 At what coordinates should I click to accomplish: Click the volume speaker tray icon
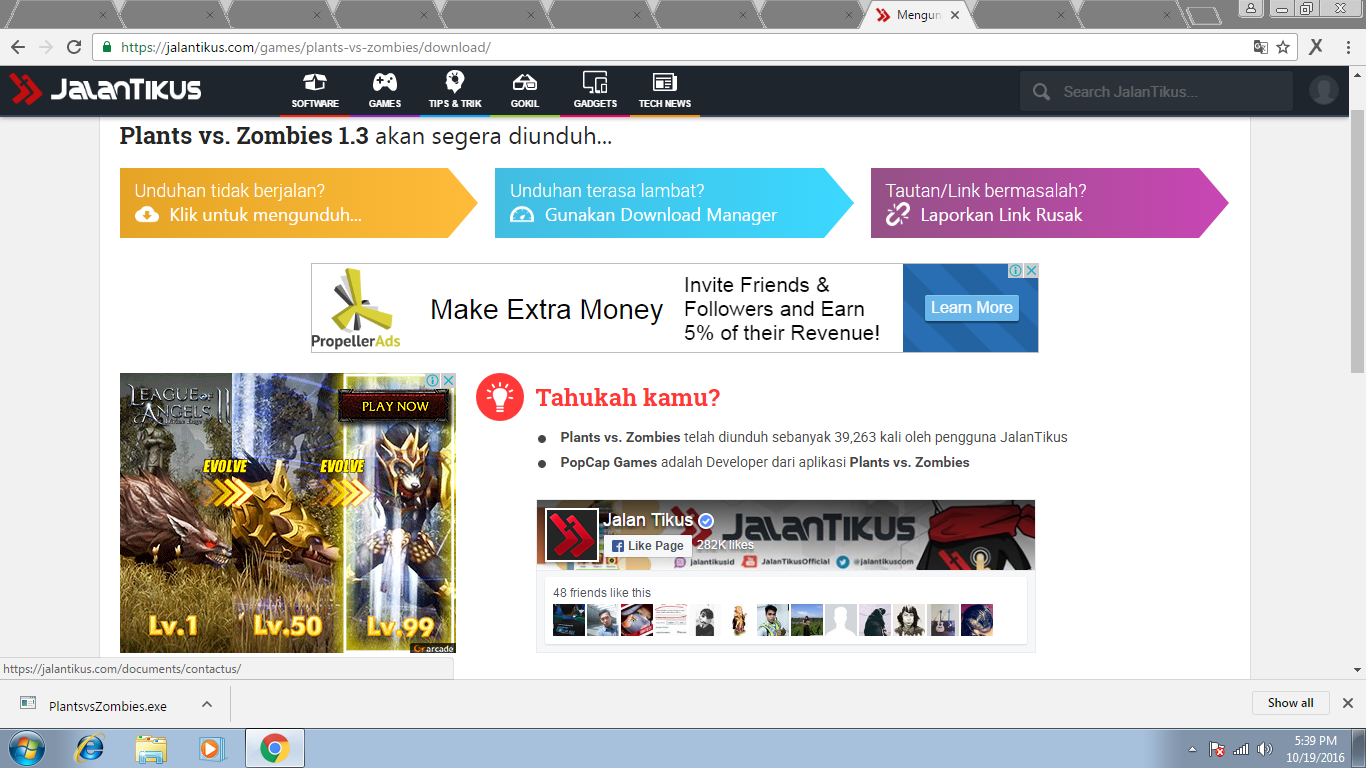coord(1265,749)
